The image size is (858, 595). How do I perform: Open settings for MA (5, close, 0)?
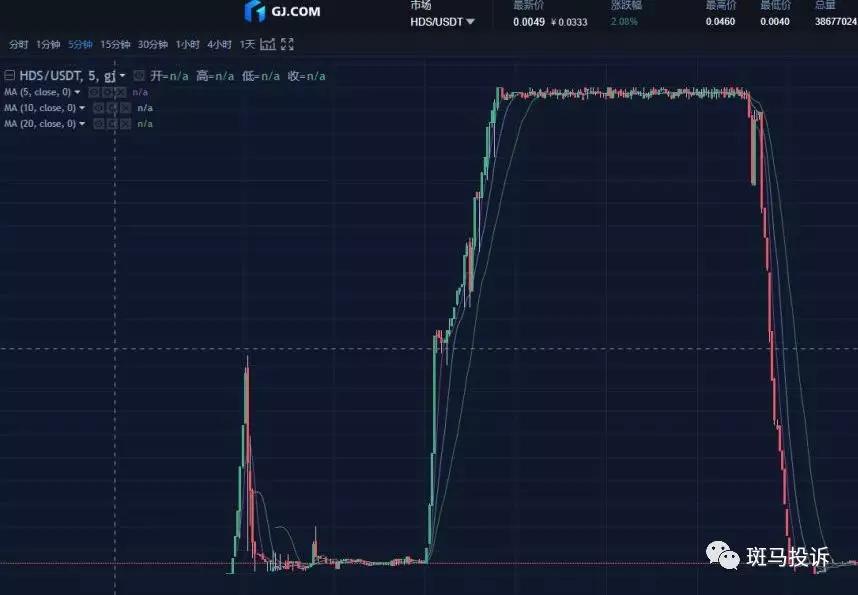108,92
